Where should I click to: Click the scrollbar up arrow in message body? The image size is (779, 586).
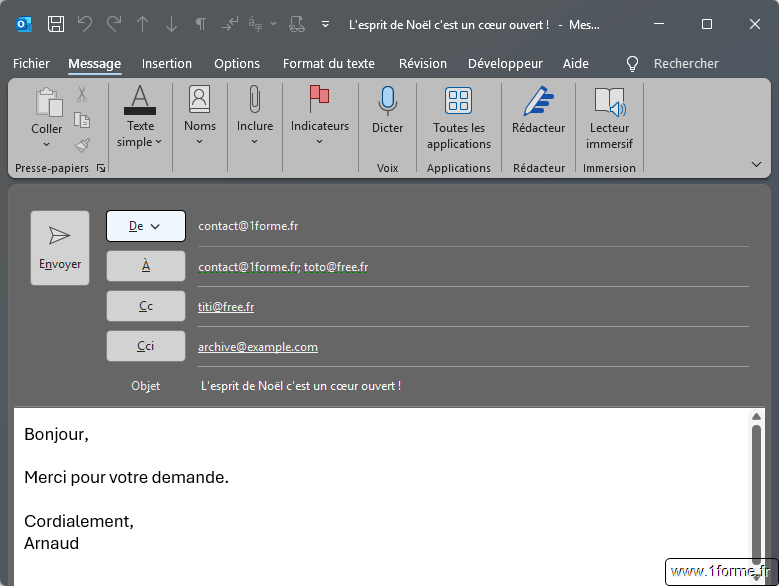756,417
